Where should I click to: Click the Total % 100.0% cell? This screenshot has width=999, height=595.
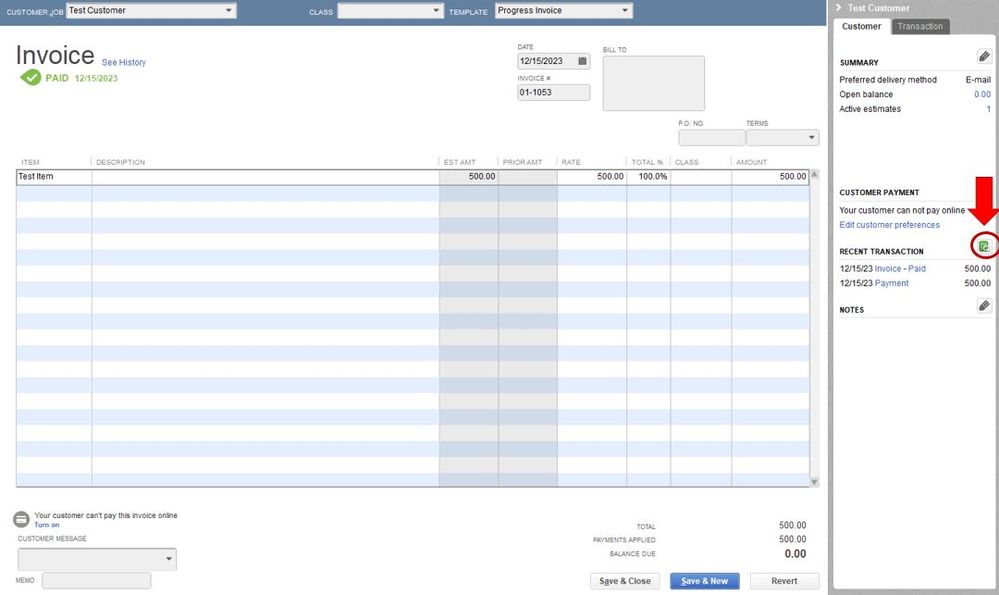coord(649,176)
